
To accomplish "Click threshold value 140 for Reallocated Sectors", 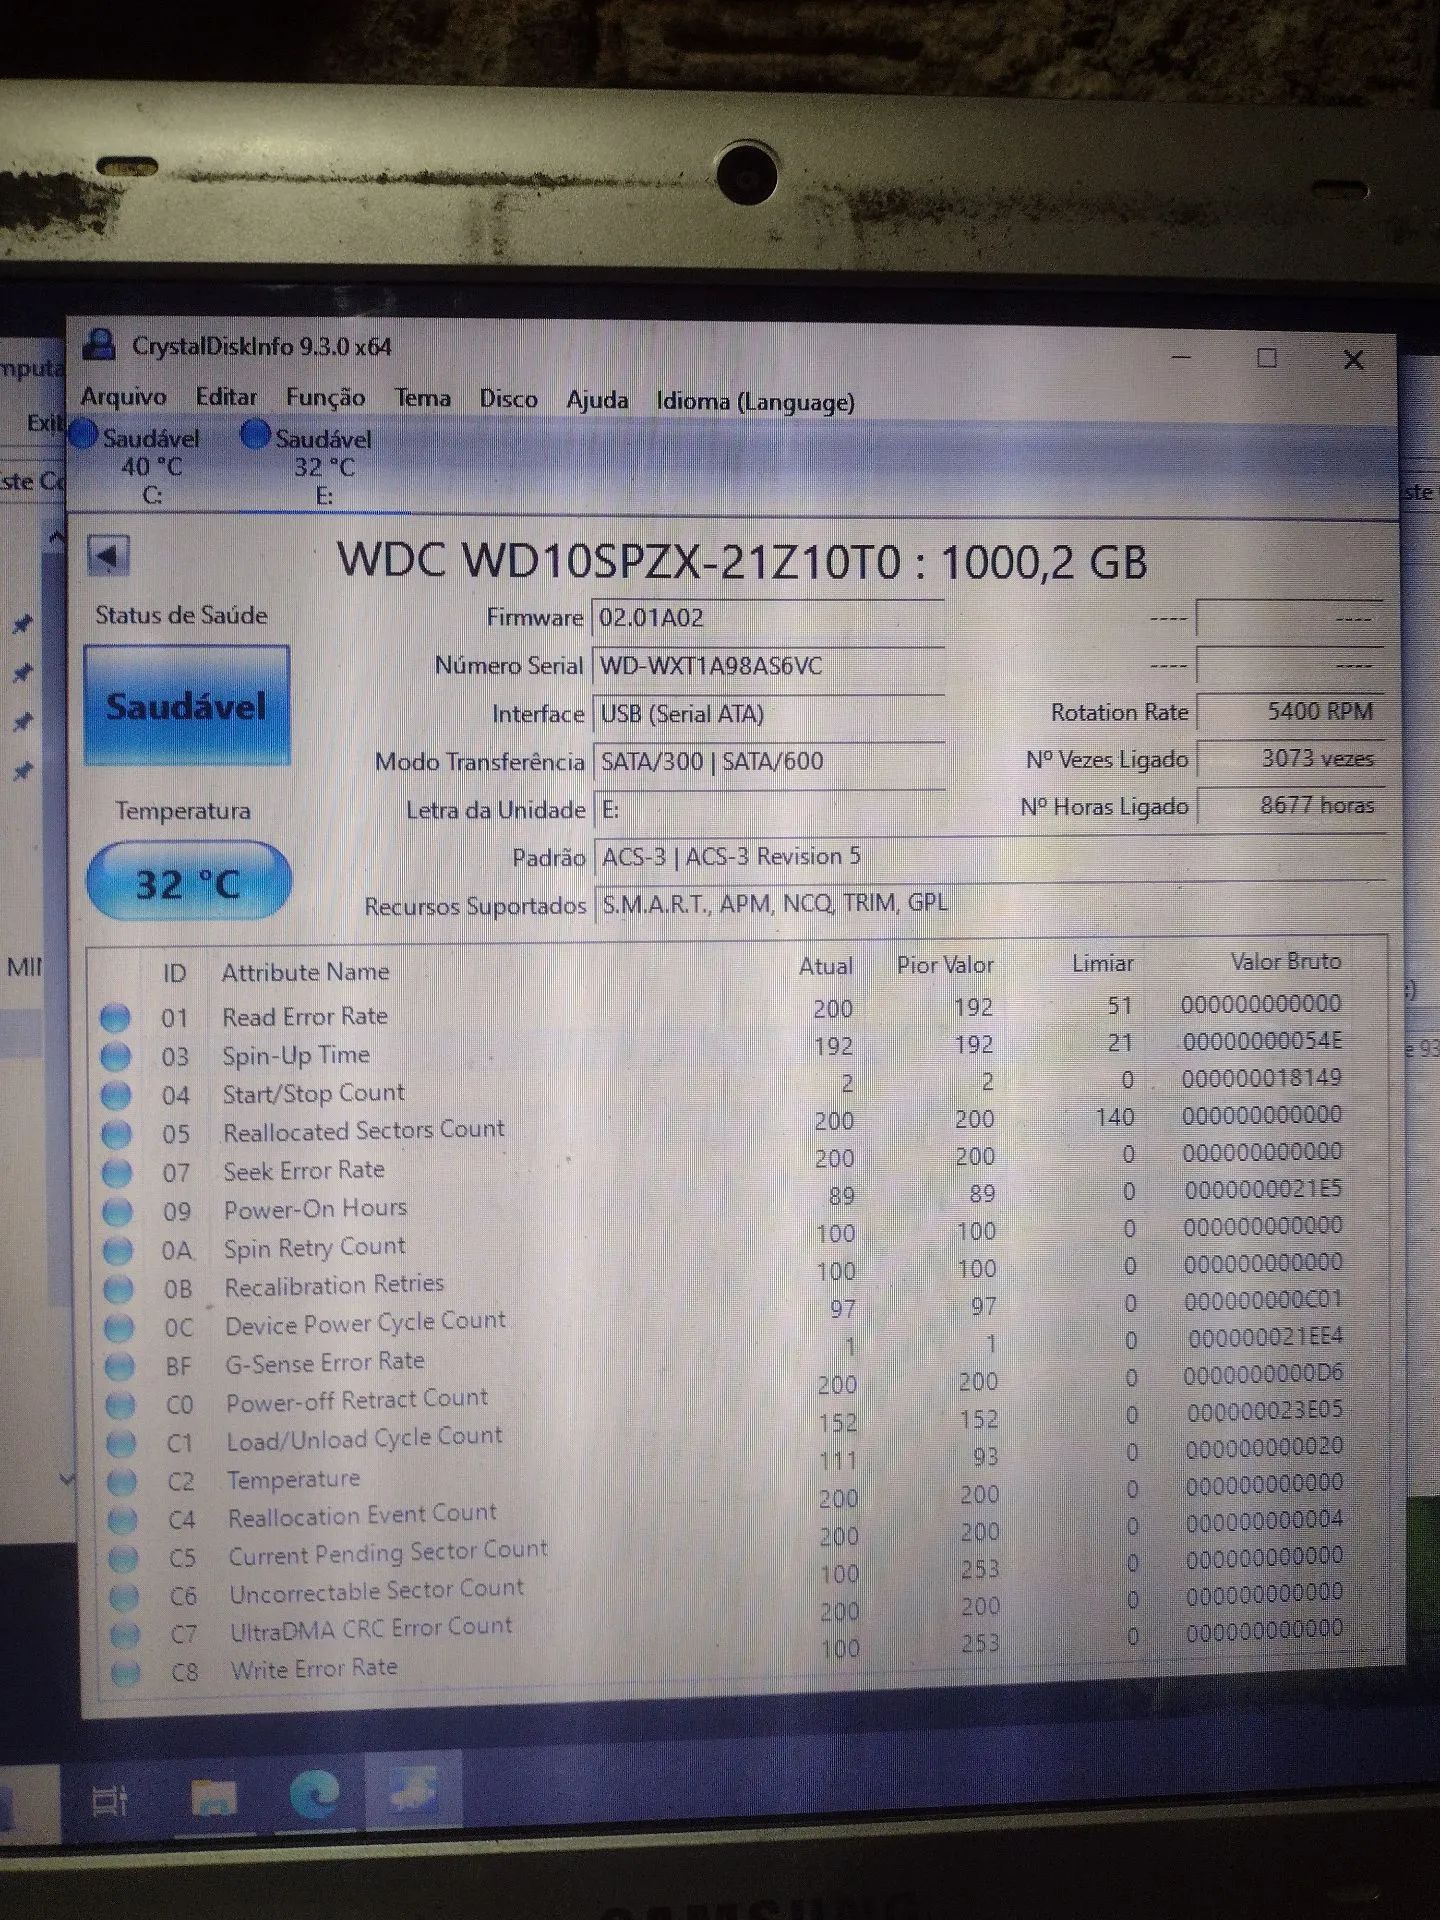I will [x=1115, y=1117].
